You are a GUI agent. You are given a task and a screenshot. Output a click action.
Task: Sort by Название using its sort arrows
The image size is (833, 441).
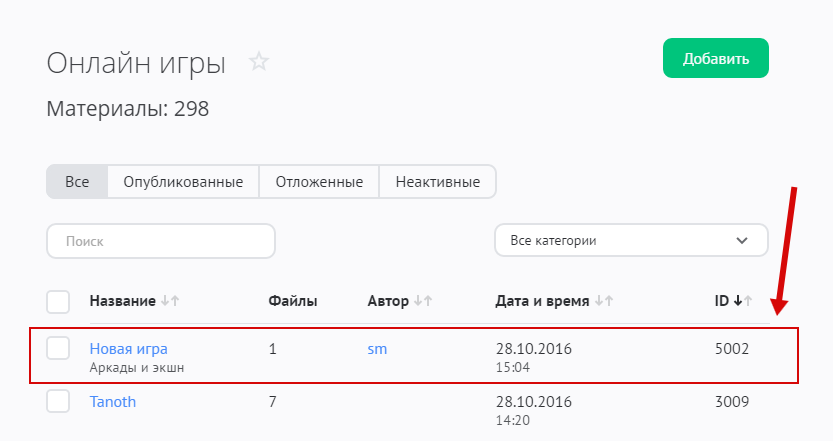coord(169,301)
